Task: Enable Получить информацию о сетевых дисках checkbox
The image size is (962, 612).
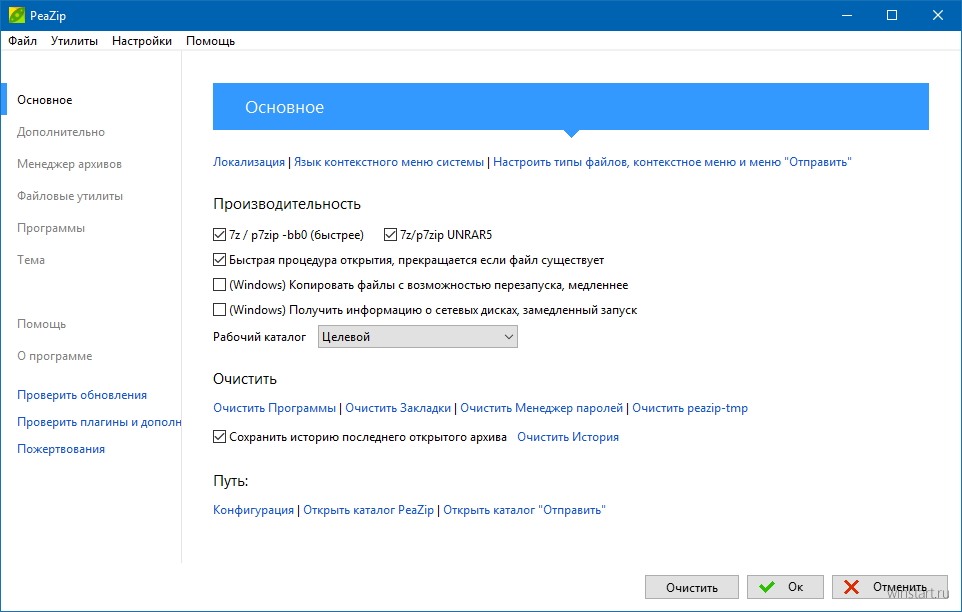Action: coord(219,310)
